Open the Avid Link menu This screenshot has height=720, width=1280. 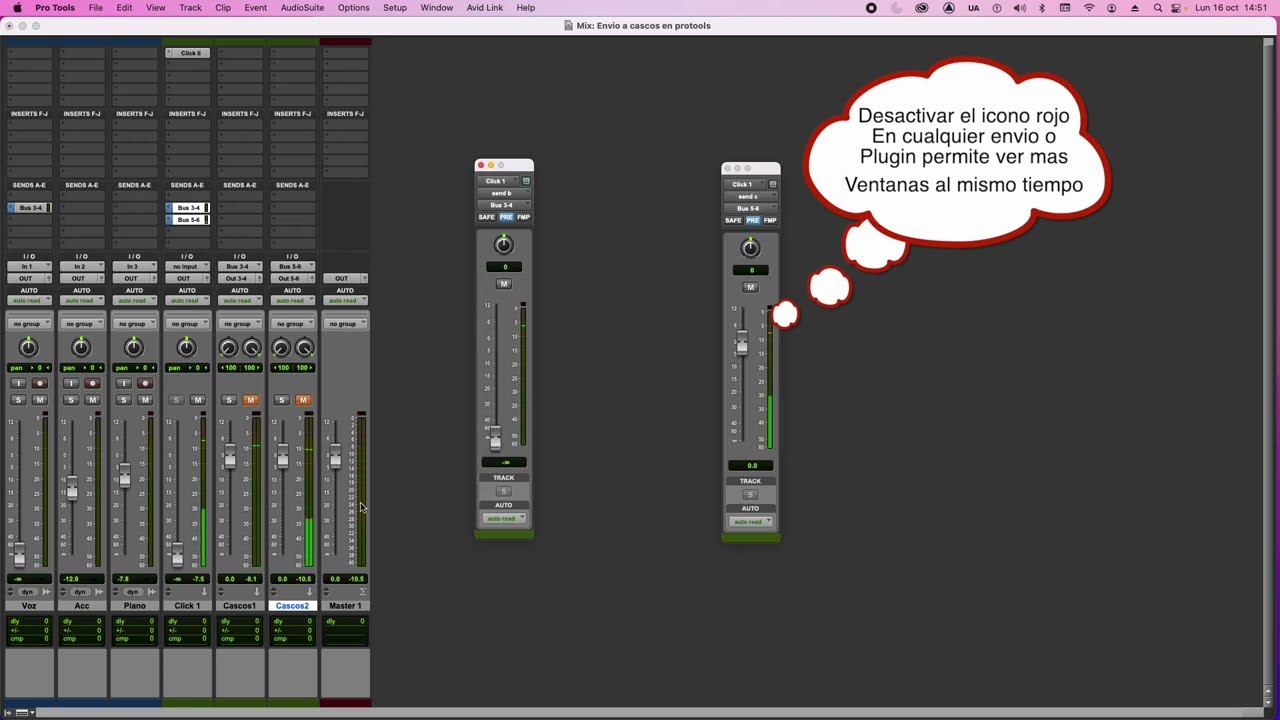(485, 8)
